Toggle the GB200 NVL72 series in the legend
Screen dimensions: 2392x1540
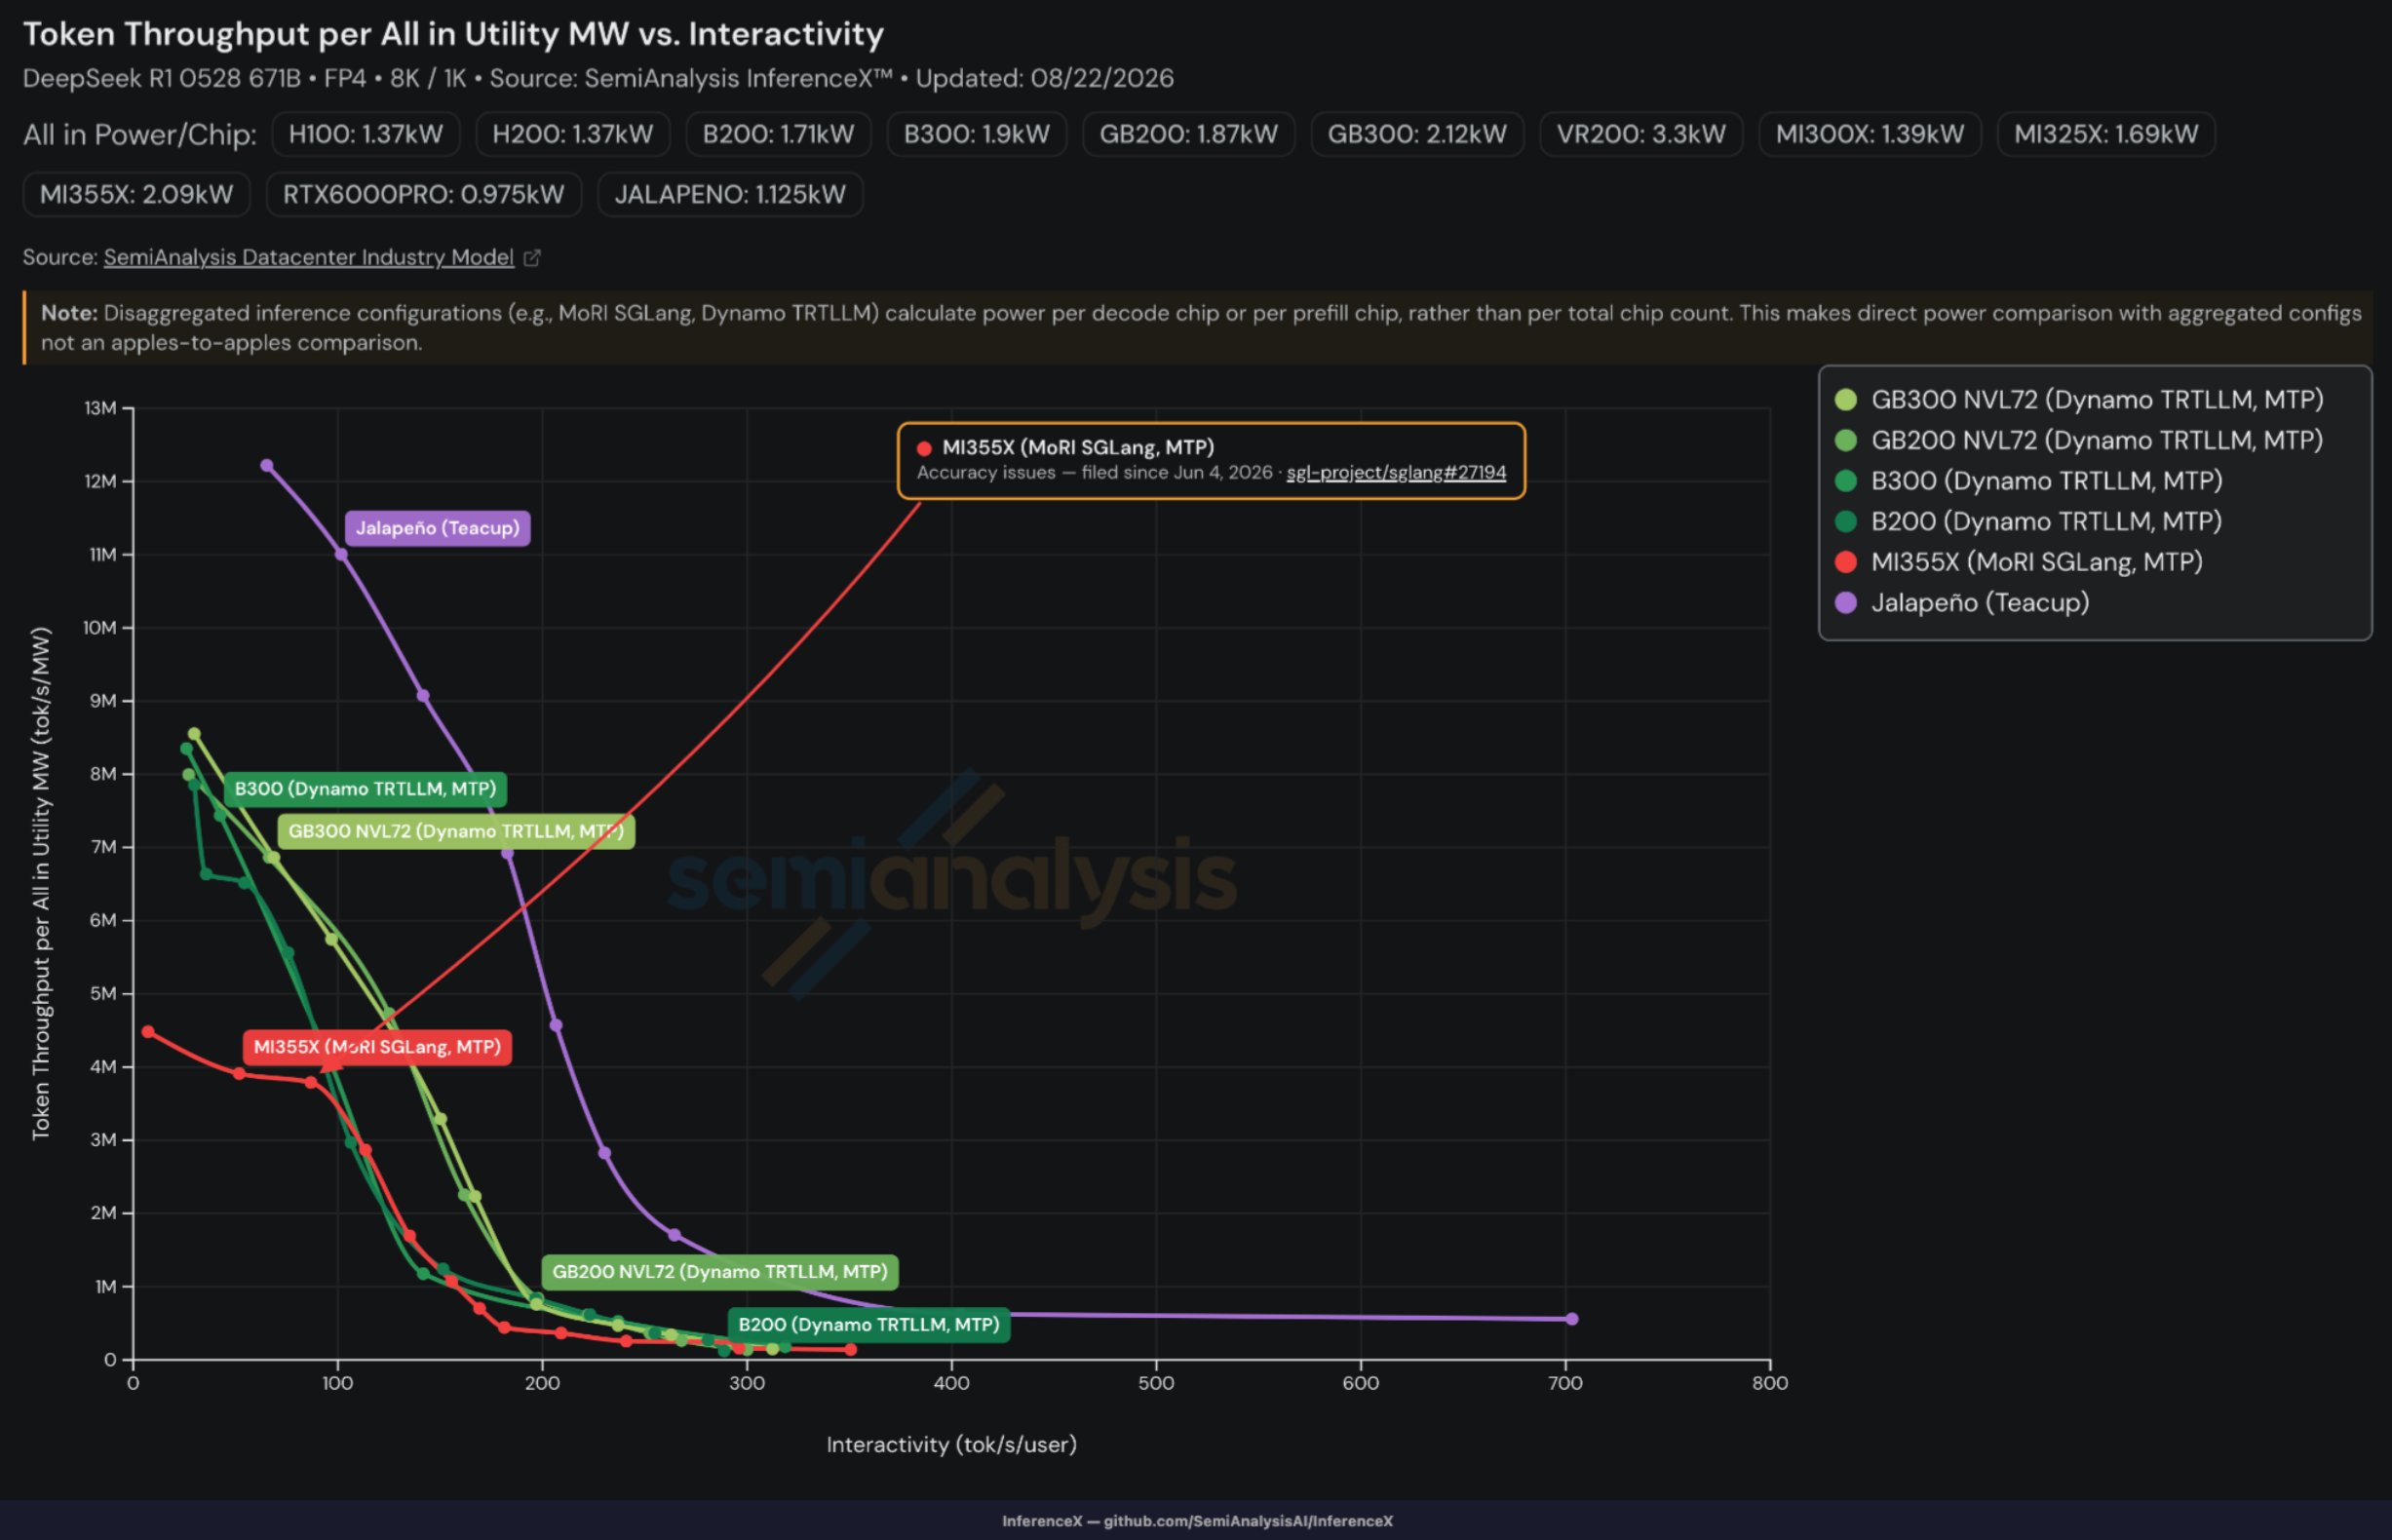pos(2079,440)
